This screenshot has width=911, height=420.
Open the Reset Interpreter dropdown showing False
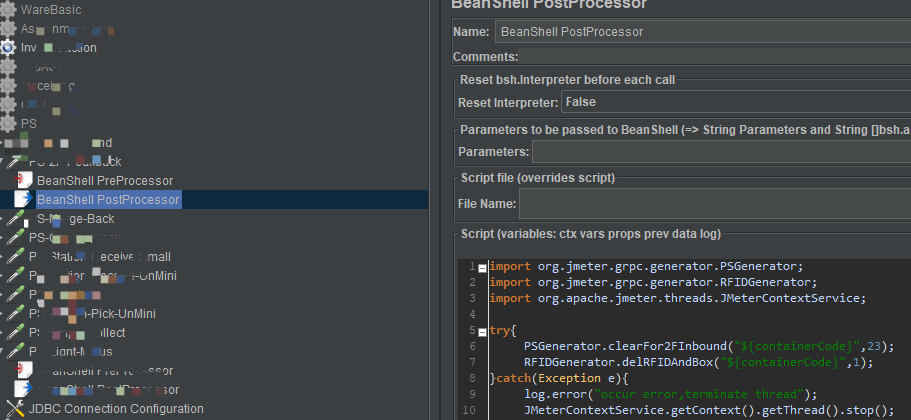point(736,102)
